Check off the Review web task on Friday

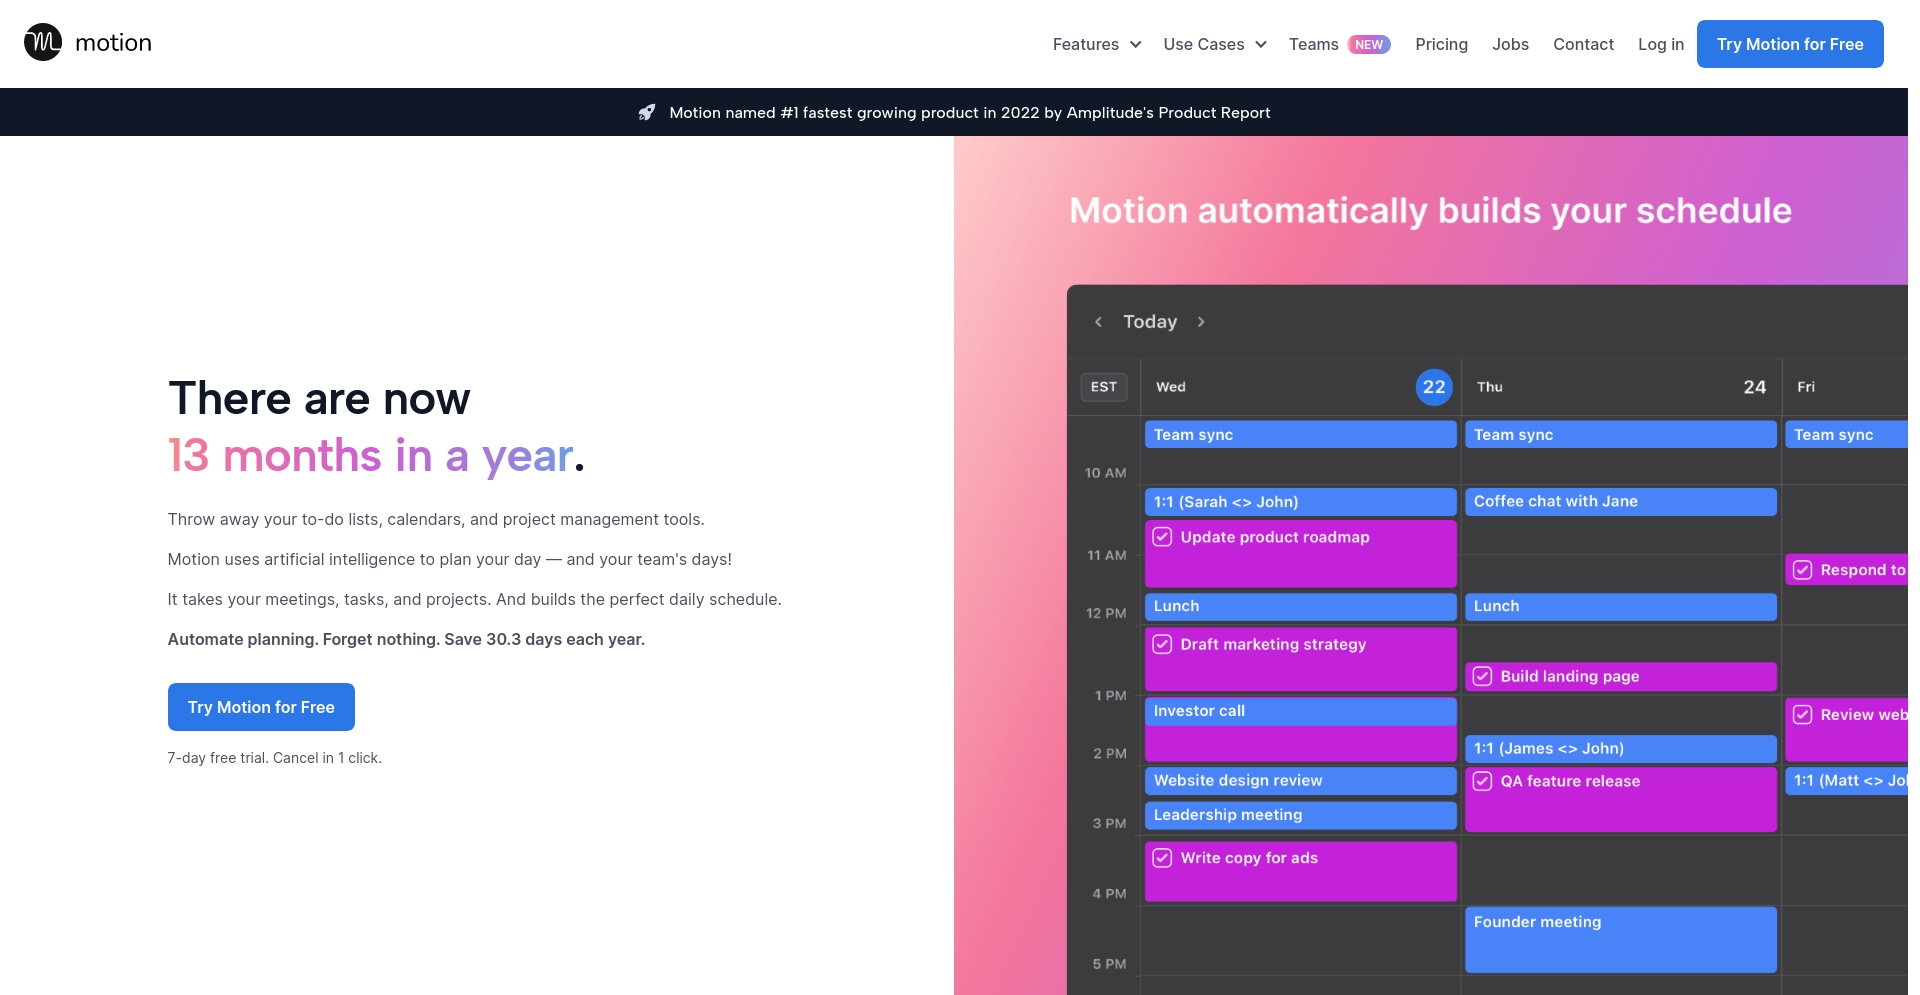point(1802,715)
